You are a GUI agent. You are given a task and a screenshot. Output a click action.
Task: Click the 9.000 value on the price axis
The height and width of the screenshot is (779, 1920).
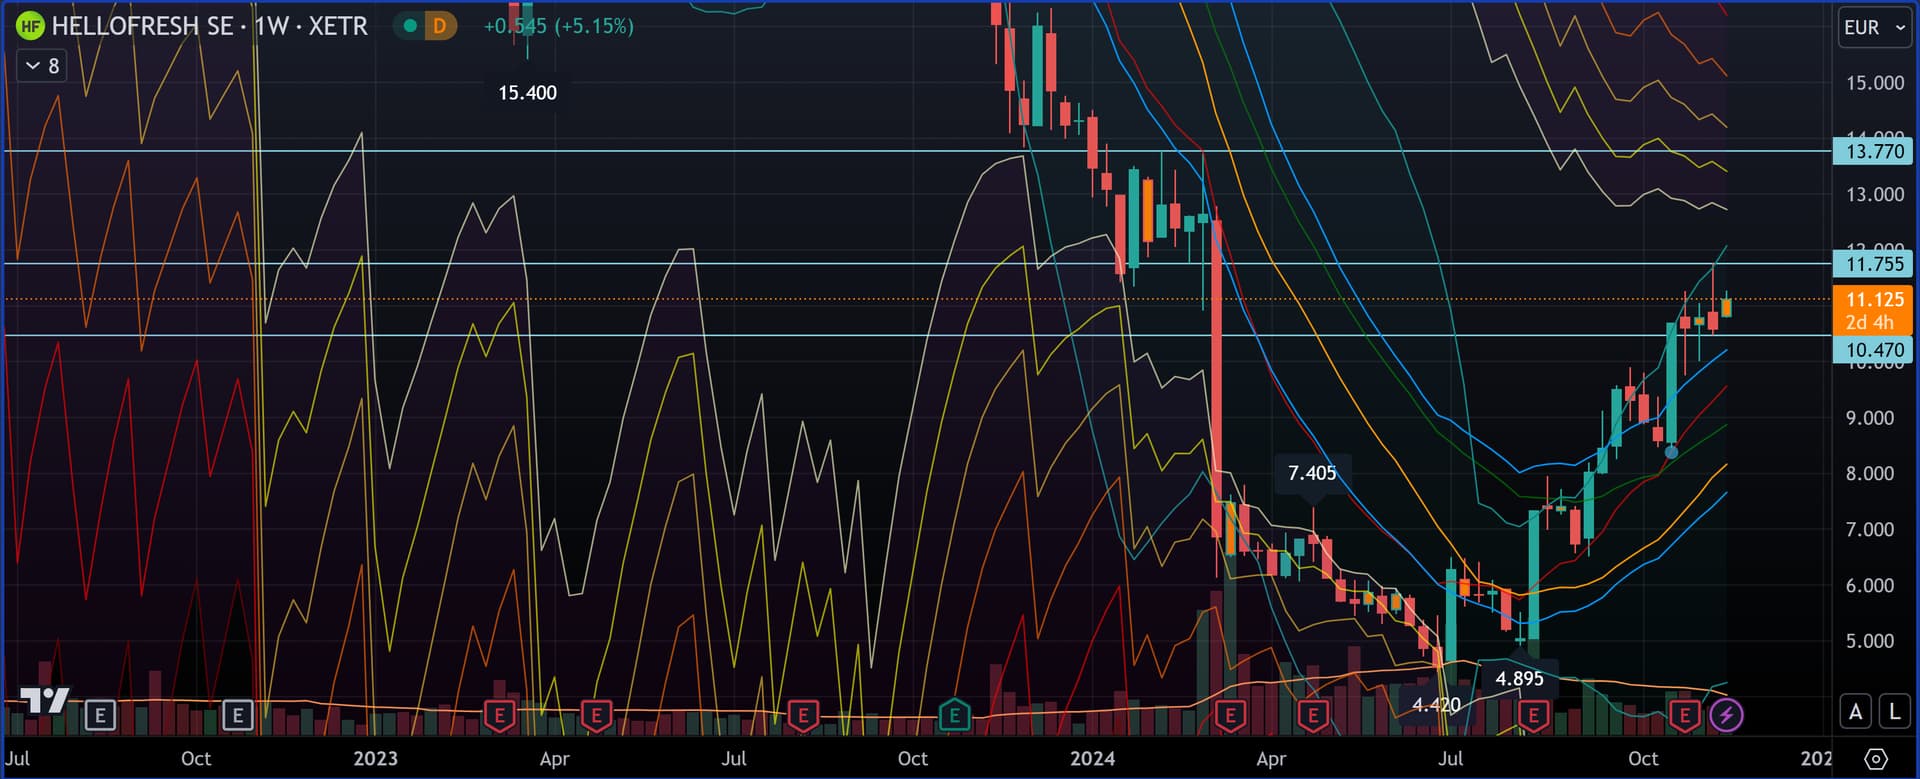(1870, 418)
